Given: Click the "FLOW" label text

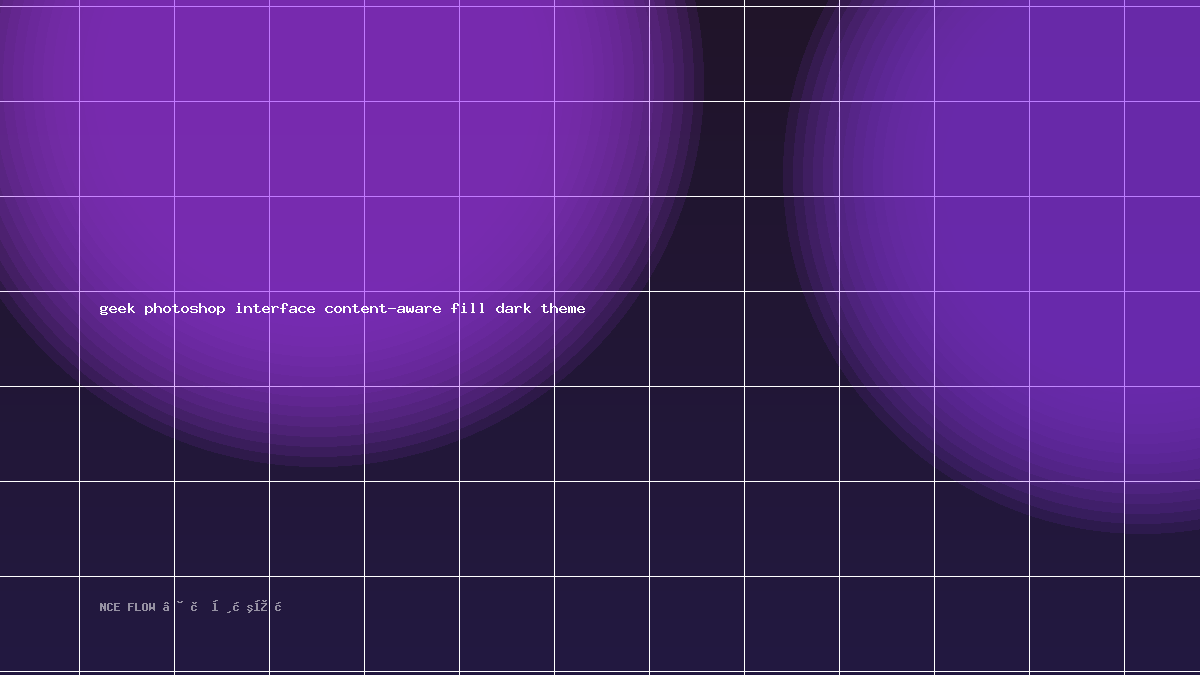Looking at the screenshot, I should click(141, 607).
